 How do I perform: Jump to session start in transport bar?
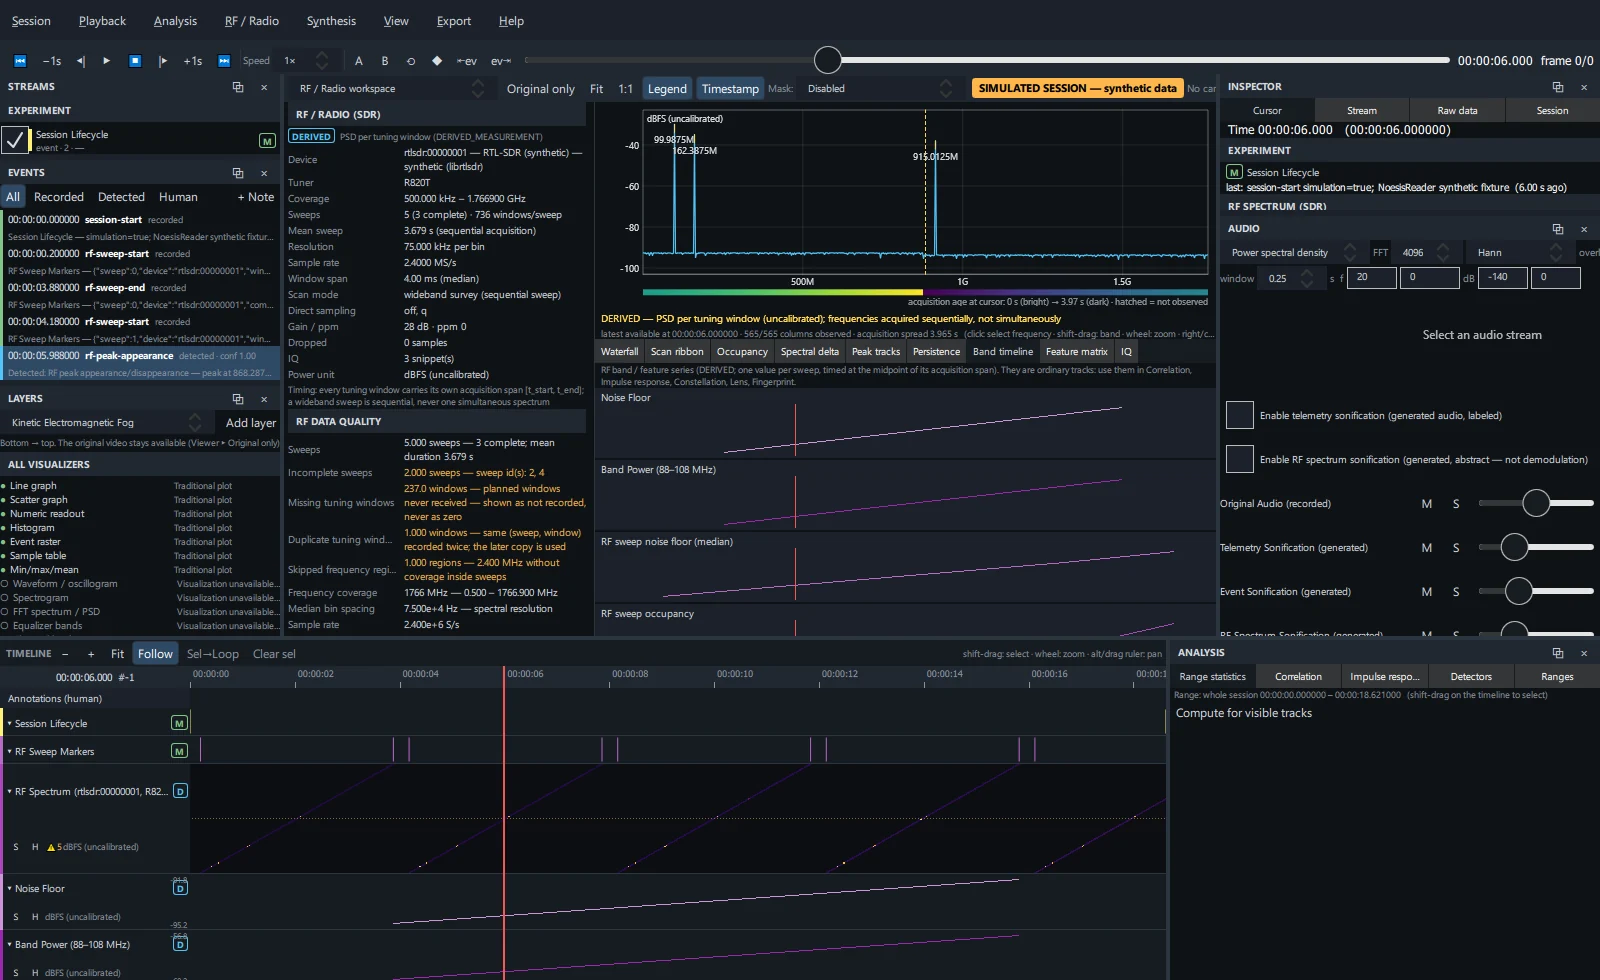pos(20,61)
